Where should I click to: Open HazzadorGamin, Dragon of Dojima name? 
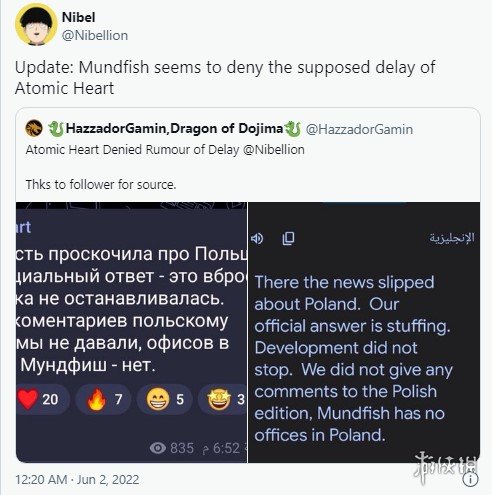(174, 129)
